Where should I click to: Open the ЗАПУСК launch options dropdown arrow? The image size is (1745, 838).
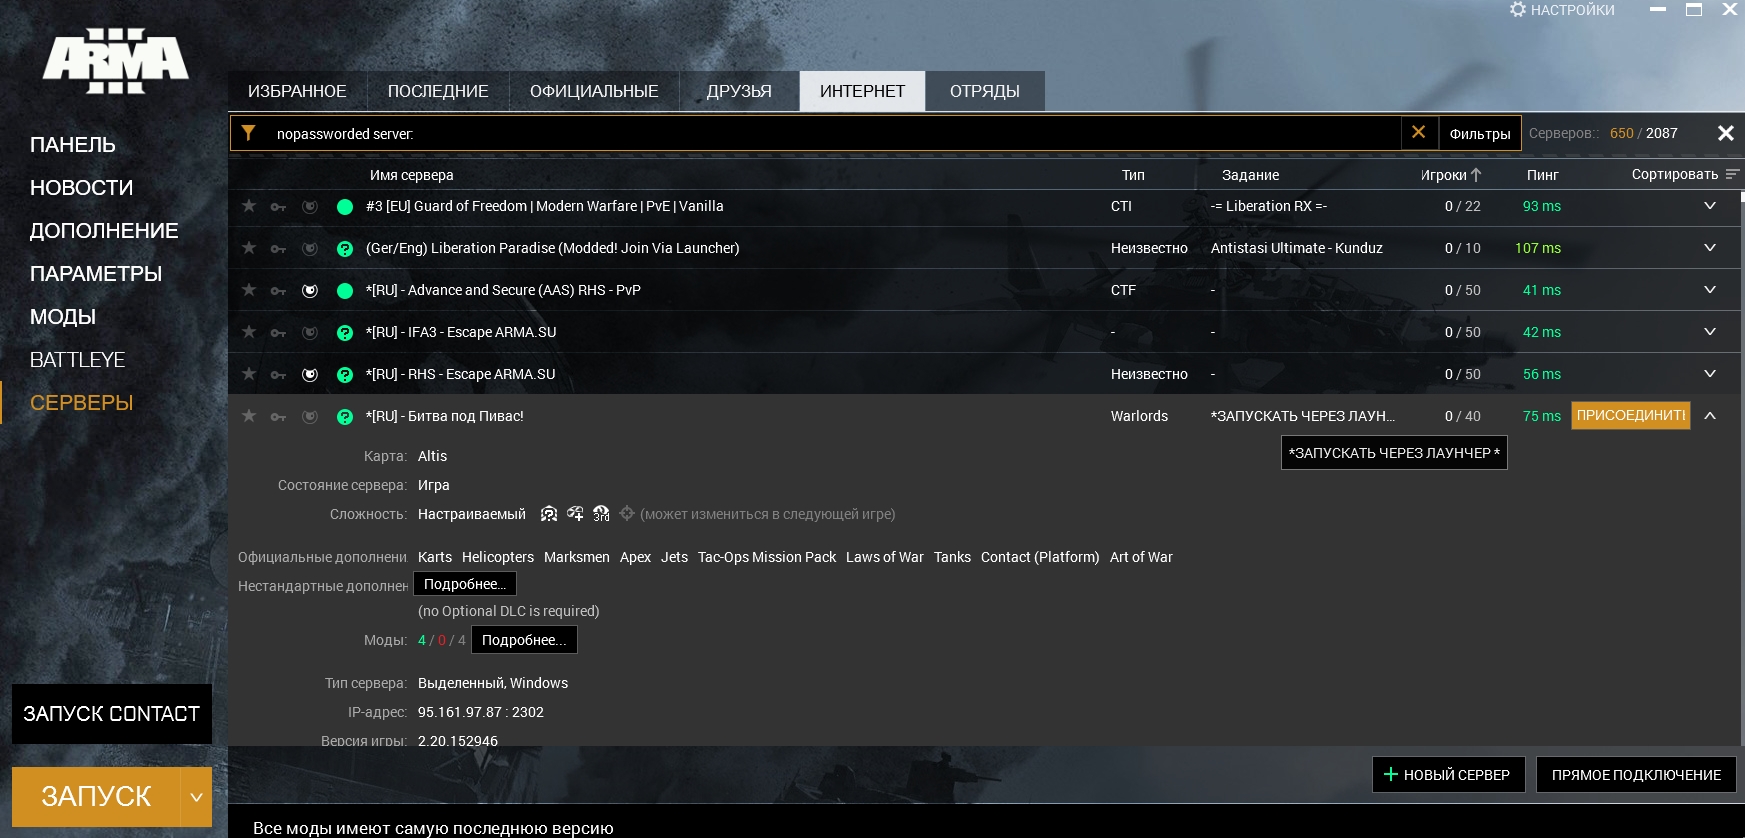(x=196, y=797)
